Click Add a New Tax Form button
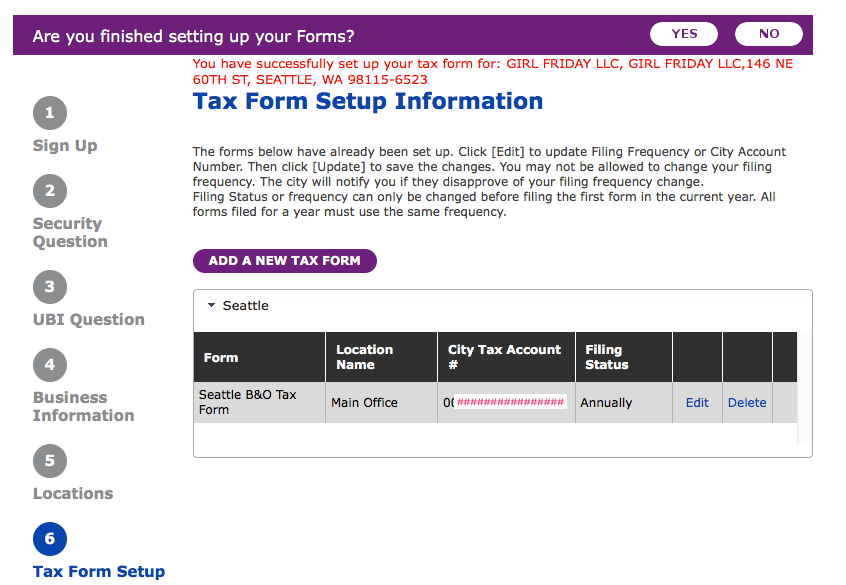Image resolution: width=846 pixels, height=585 pixels. 285,261
